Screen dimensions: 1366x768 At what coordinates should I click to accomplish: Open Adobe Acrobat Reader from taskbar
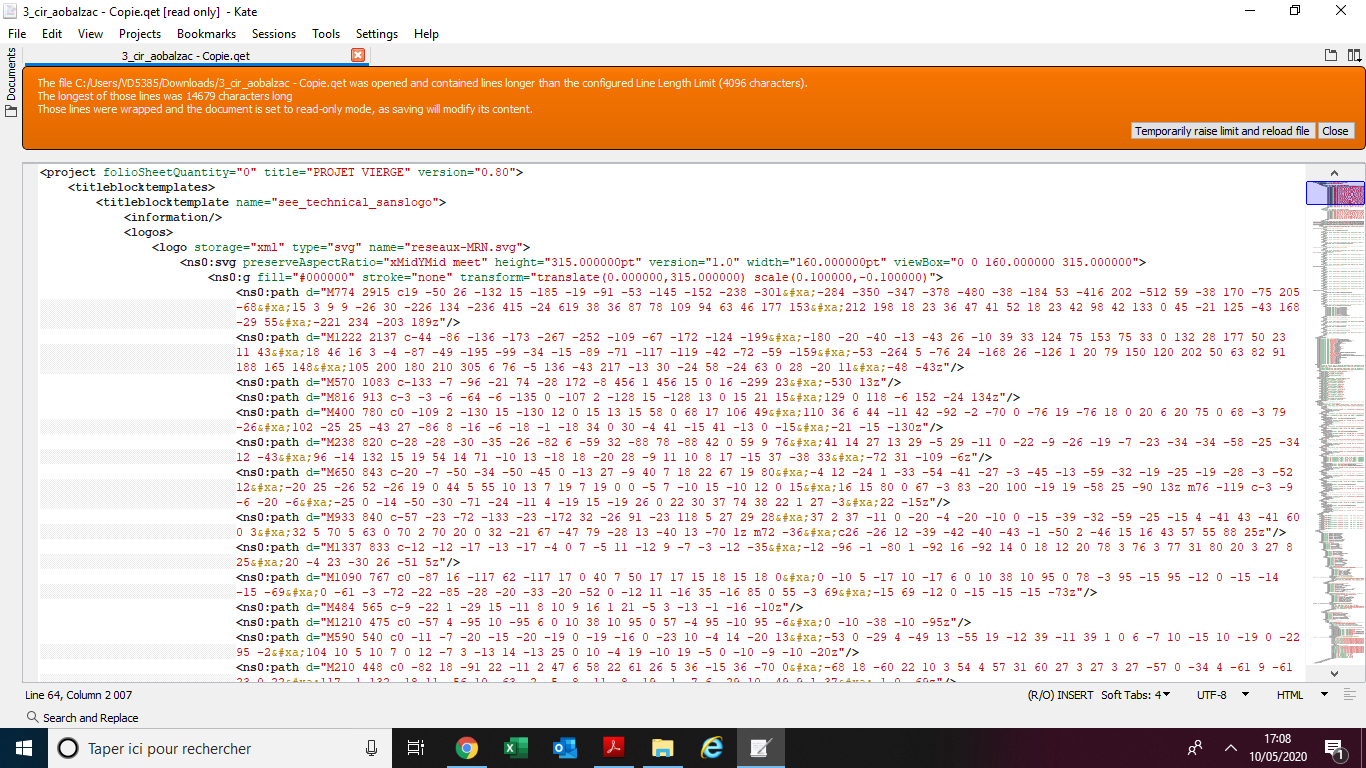click(x=613, y=748)
